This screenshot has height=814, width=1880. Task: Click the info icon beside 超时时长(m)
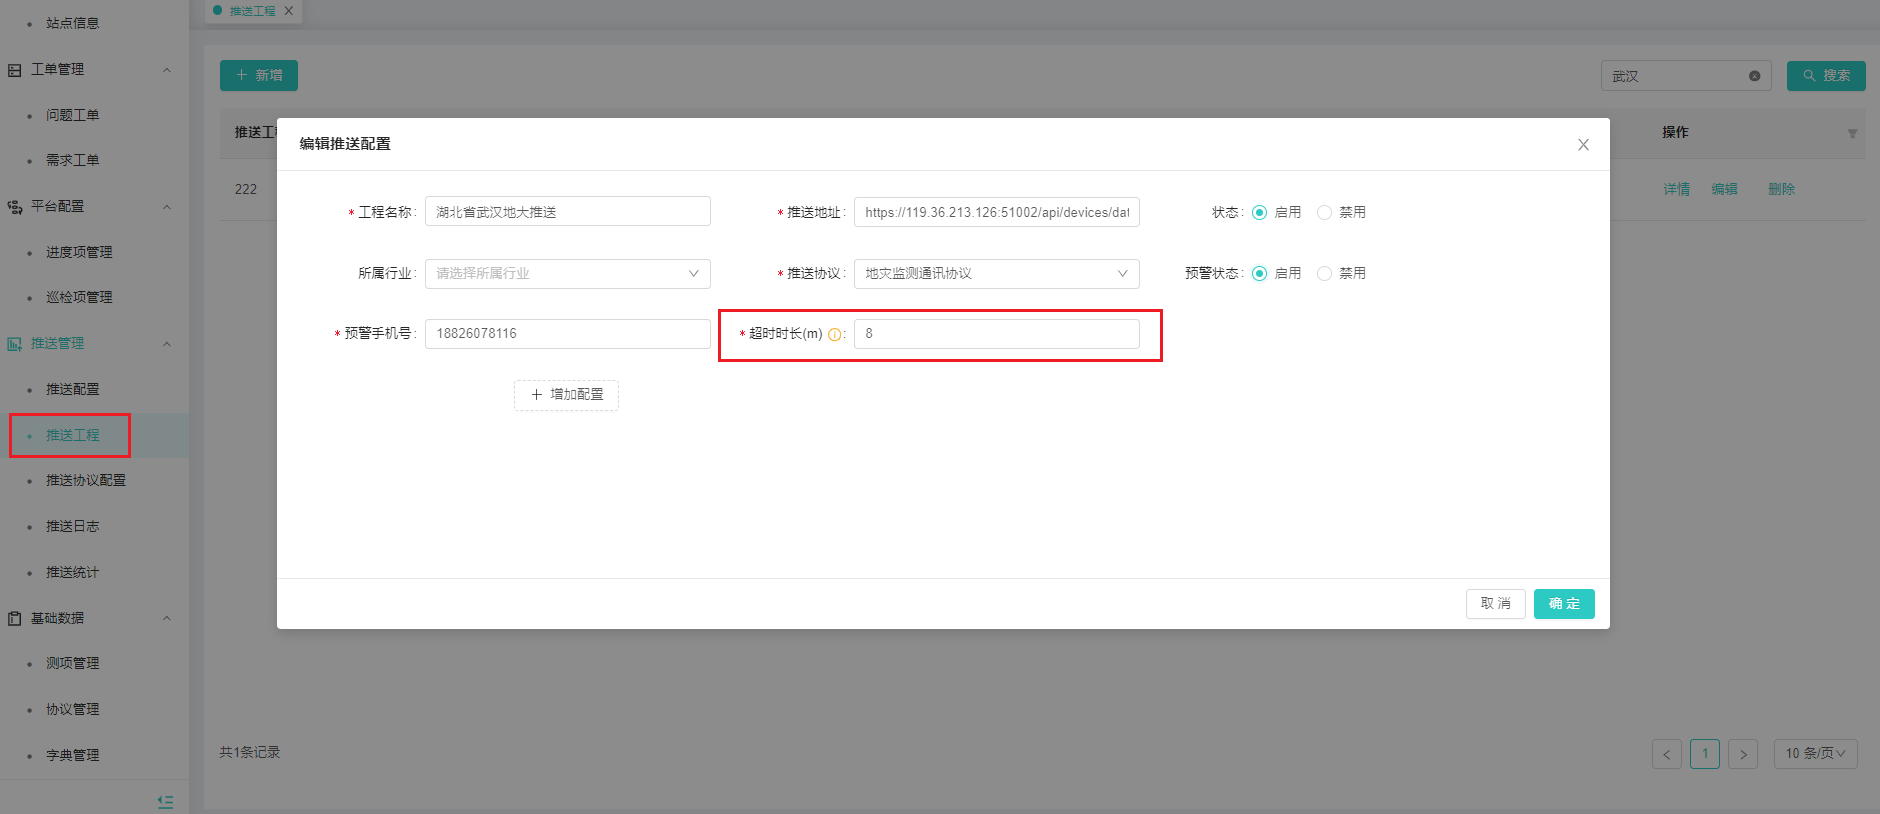pos(834,335)
